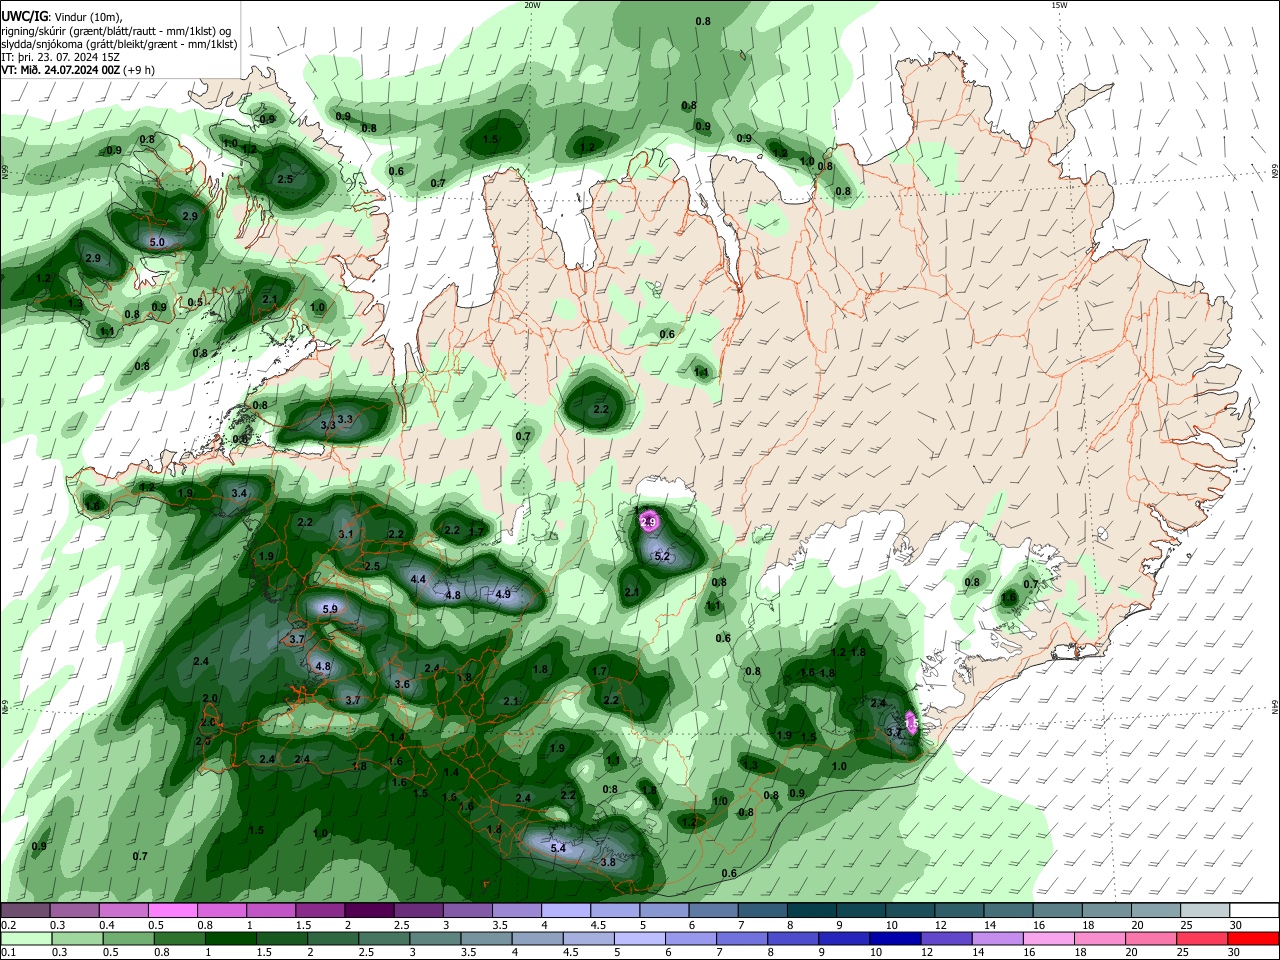Click the 3.8 rainfall value on the south coast

tap(608, 862)
